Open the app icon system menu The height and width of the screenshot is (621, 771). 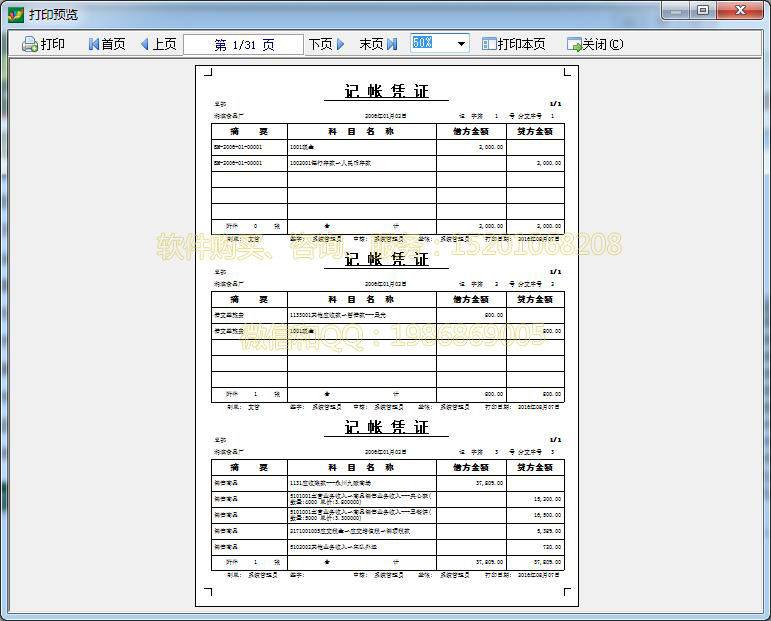pos(15,14)
